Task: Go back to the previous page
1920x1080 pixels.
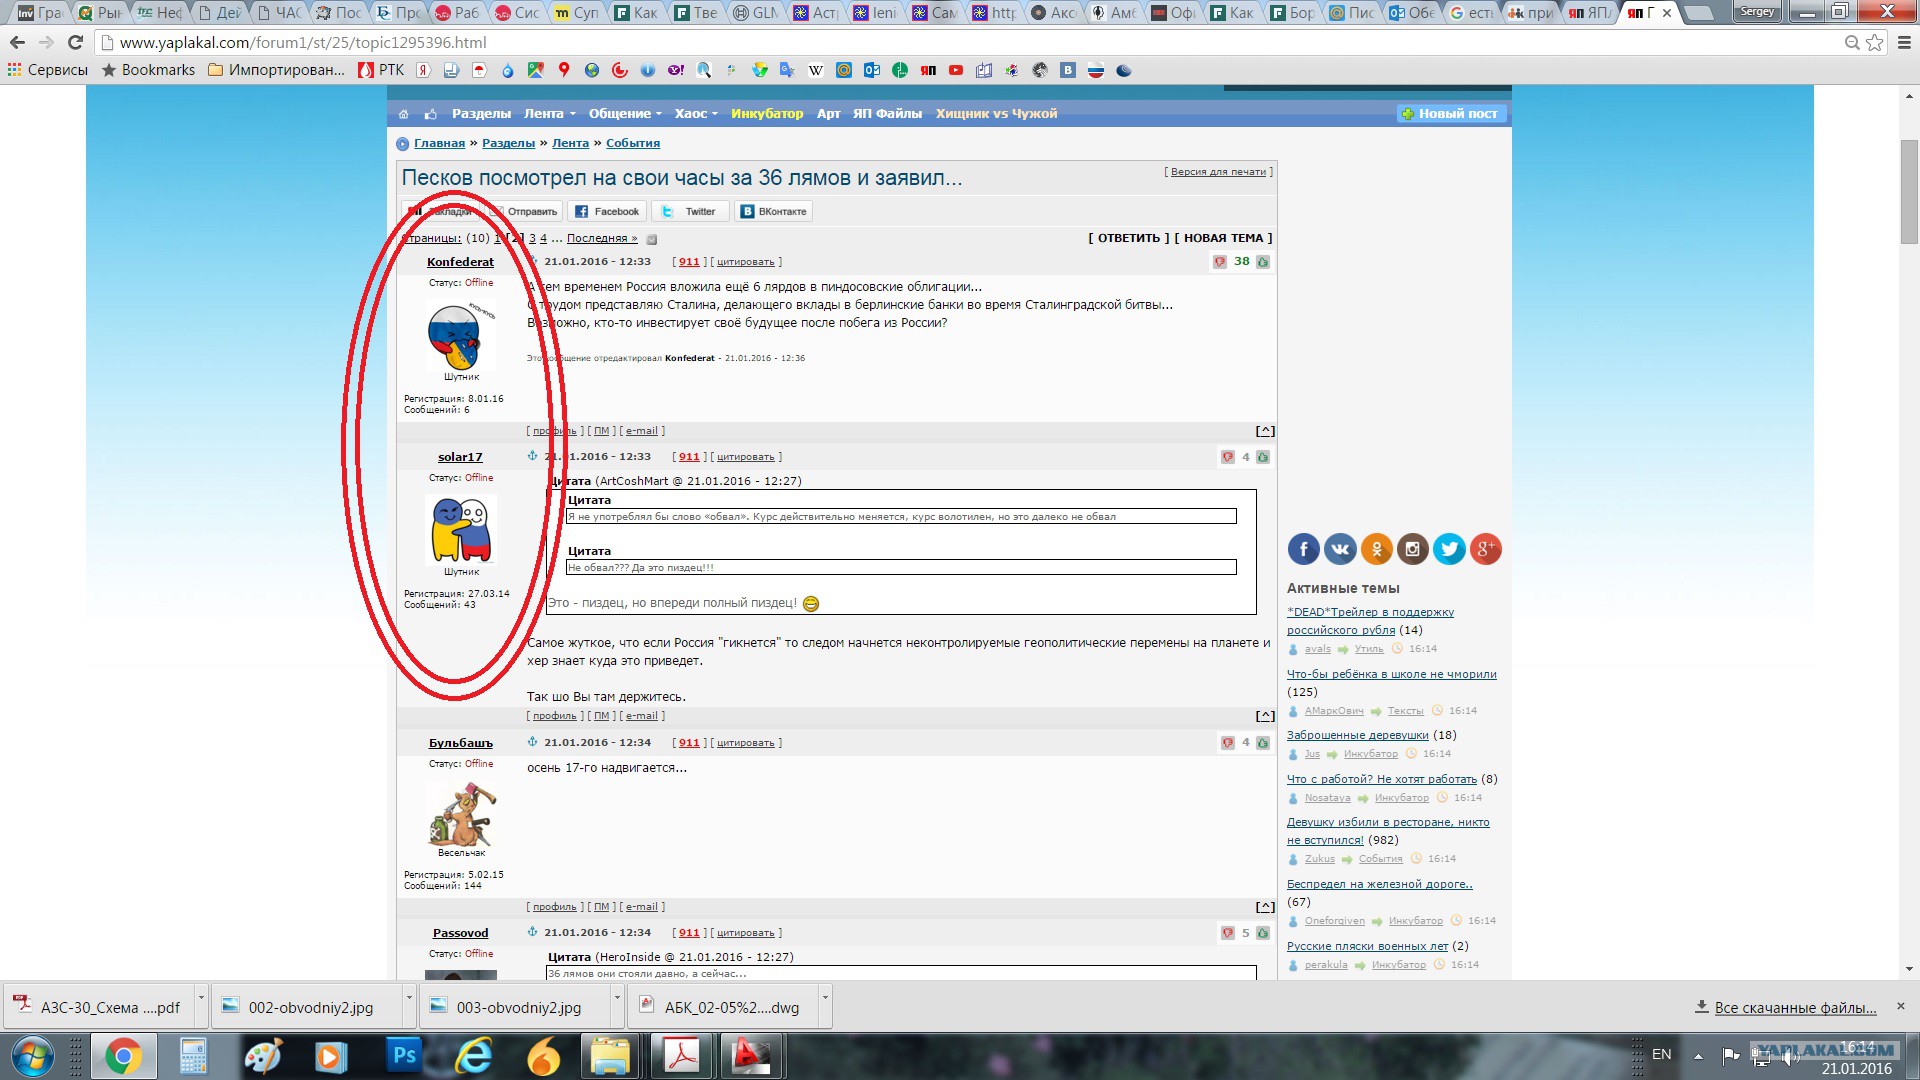Action: point(17,43)
